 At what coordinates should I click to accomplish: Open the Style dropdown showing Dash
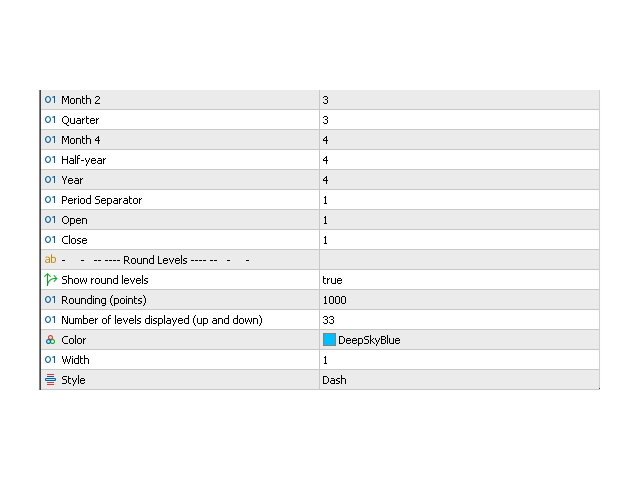coord(458,380)
